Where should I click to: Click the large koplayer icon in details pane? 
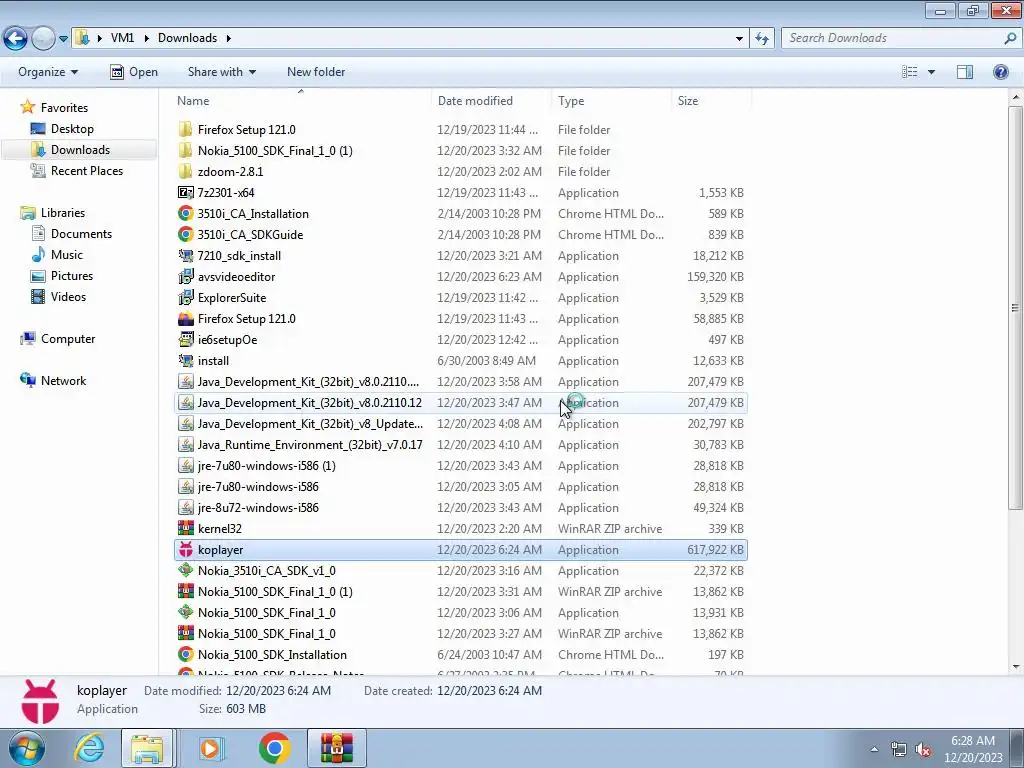(40, 701)
